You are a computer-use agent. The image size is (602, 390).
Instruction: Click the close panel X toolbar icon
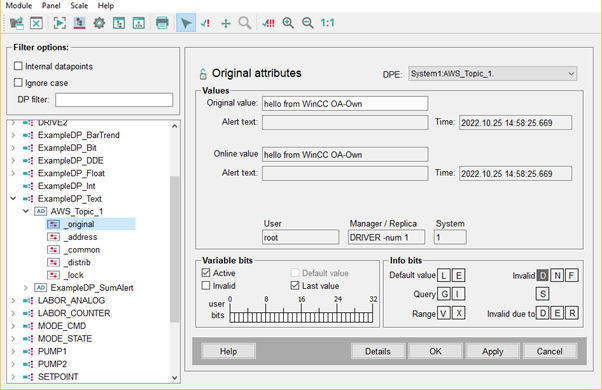pyautogui.click(x=36, y=23)
